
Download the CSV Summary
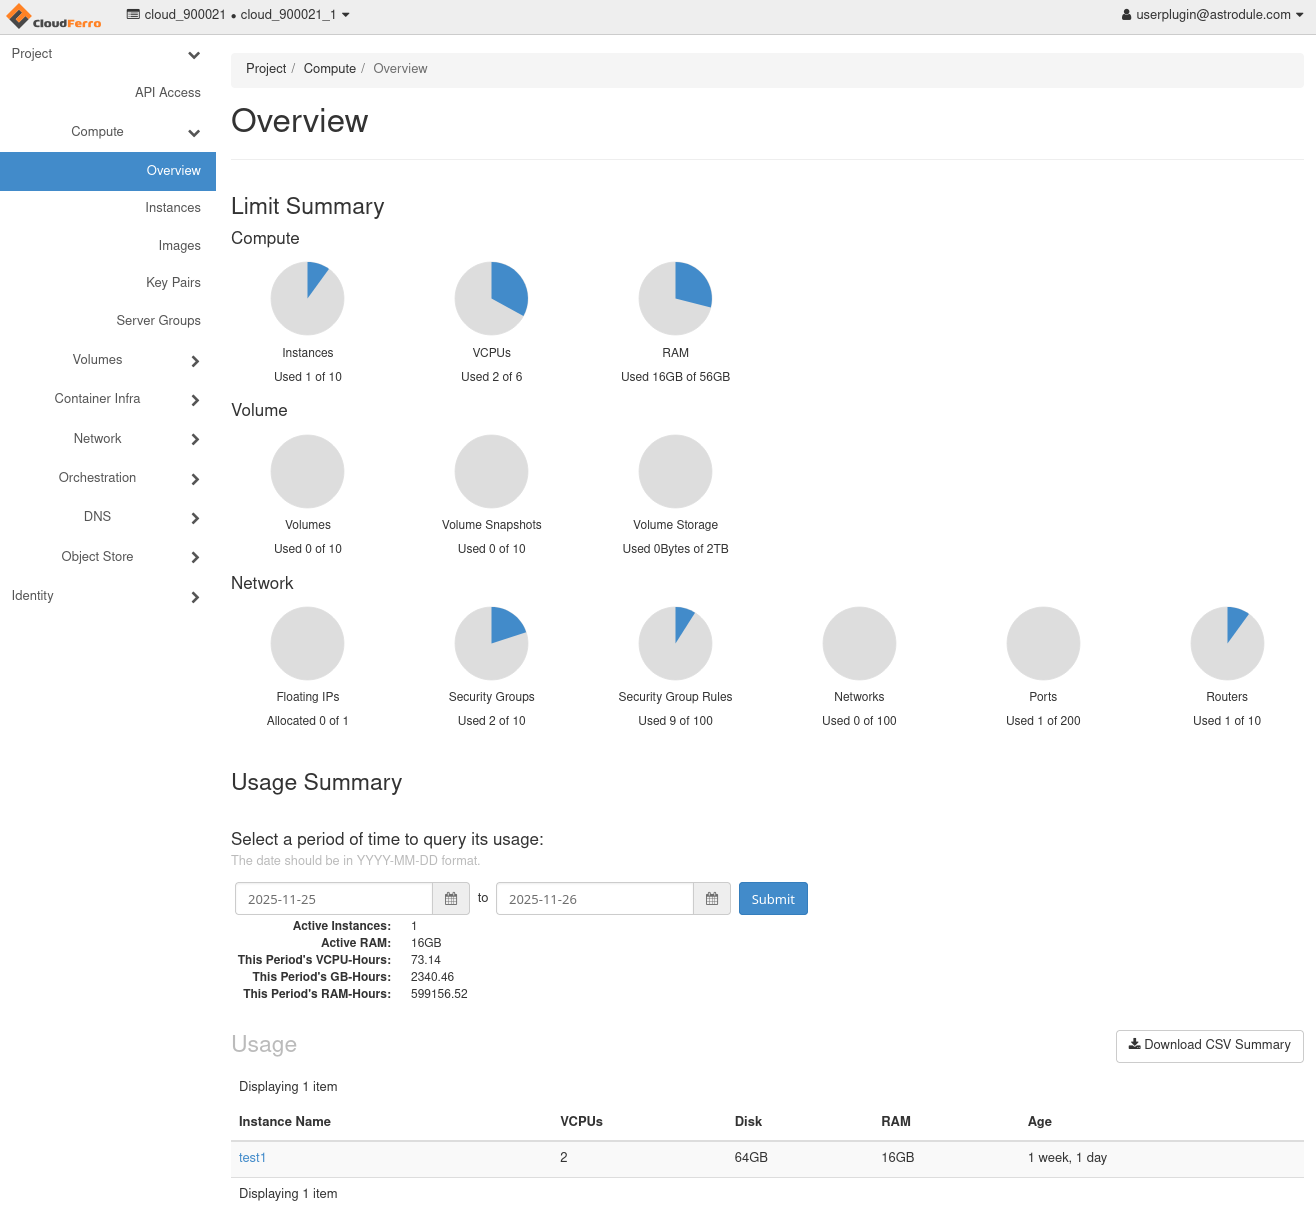[x=1209, y=1045]
